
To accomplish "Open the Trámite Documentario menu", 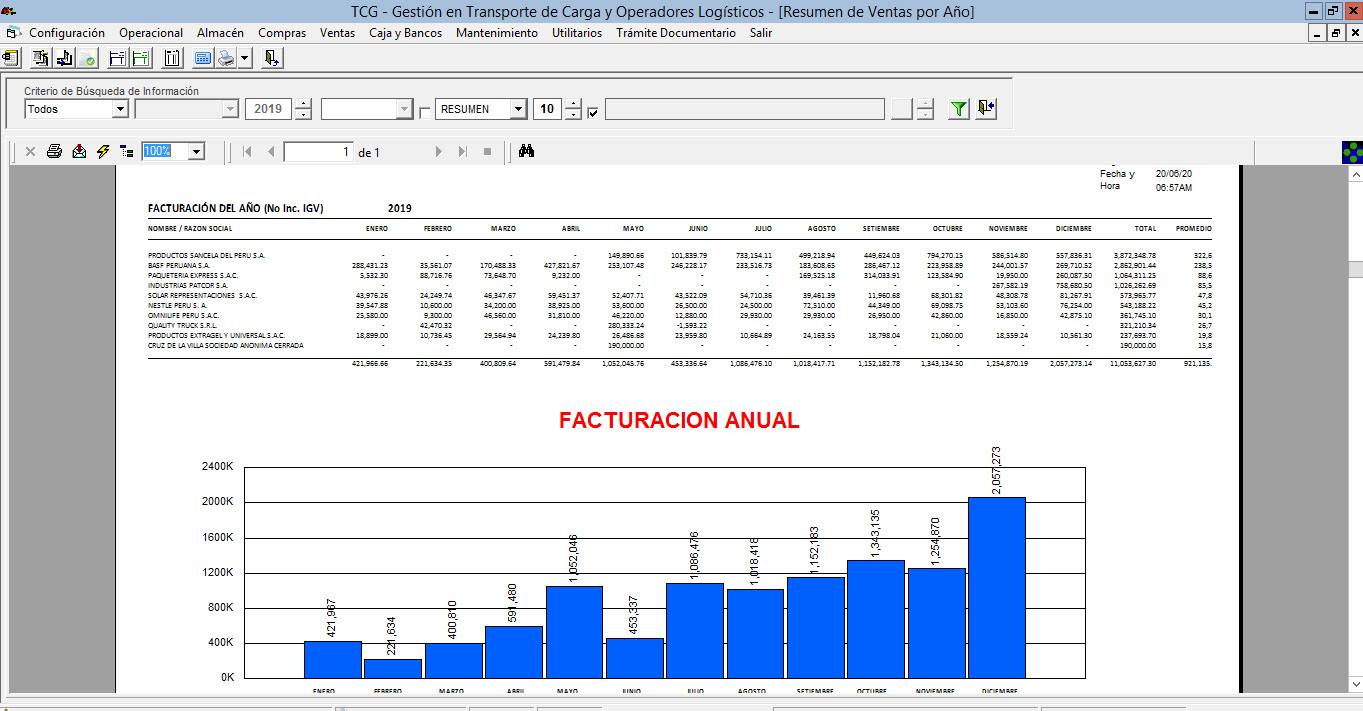I will pos(675,33).
